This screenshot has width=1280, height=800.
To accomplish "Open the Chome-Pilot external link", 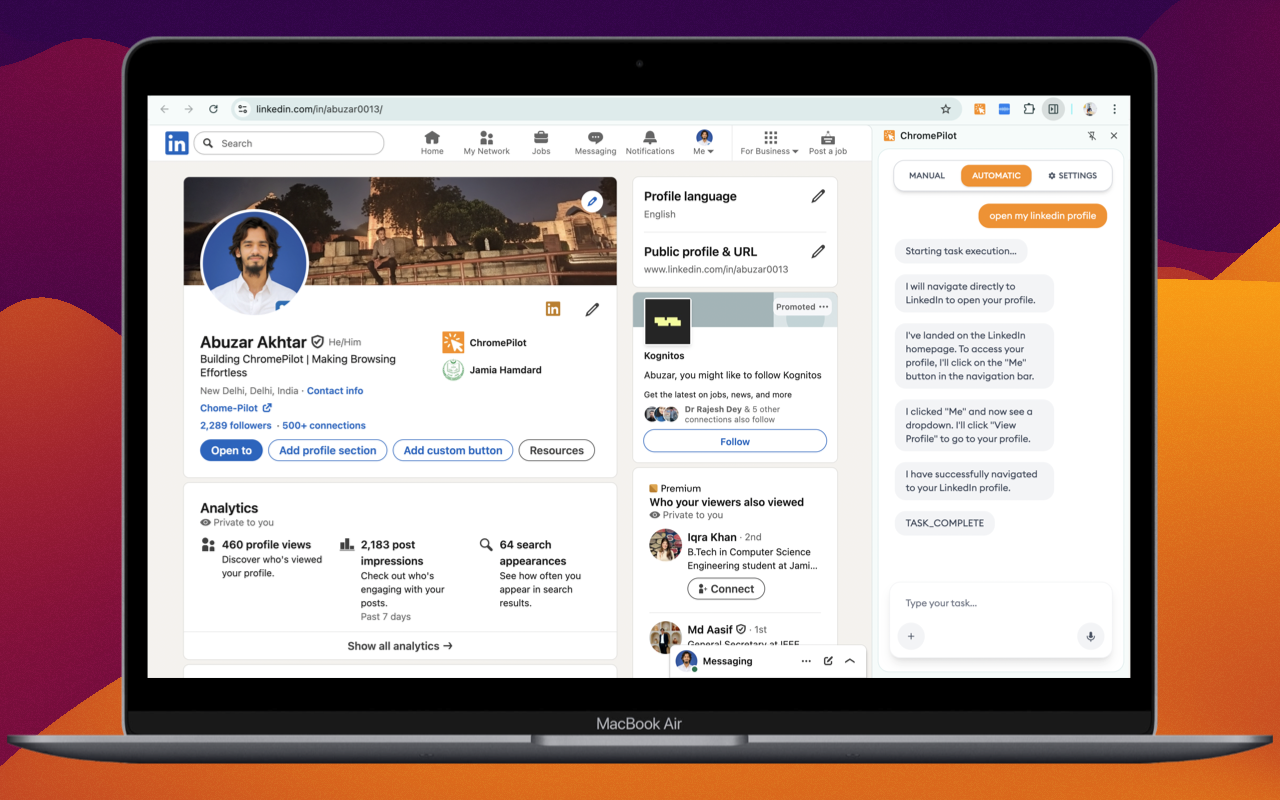I will click(x=236, y=408).
